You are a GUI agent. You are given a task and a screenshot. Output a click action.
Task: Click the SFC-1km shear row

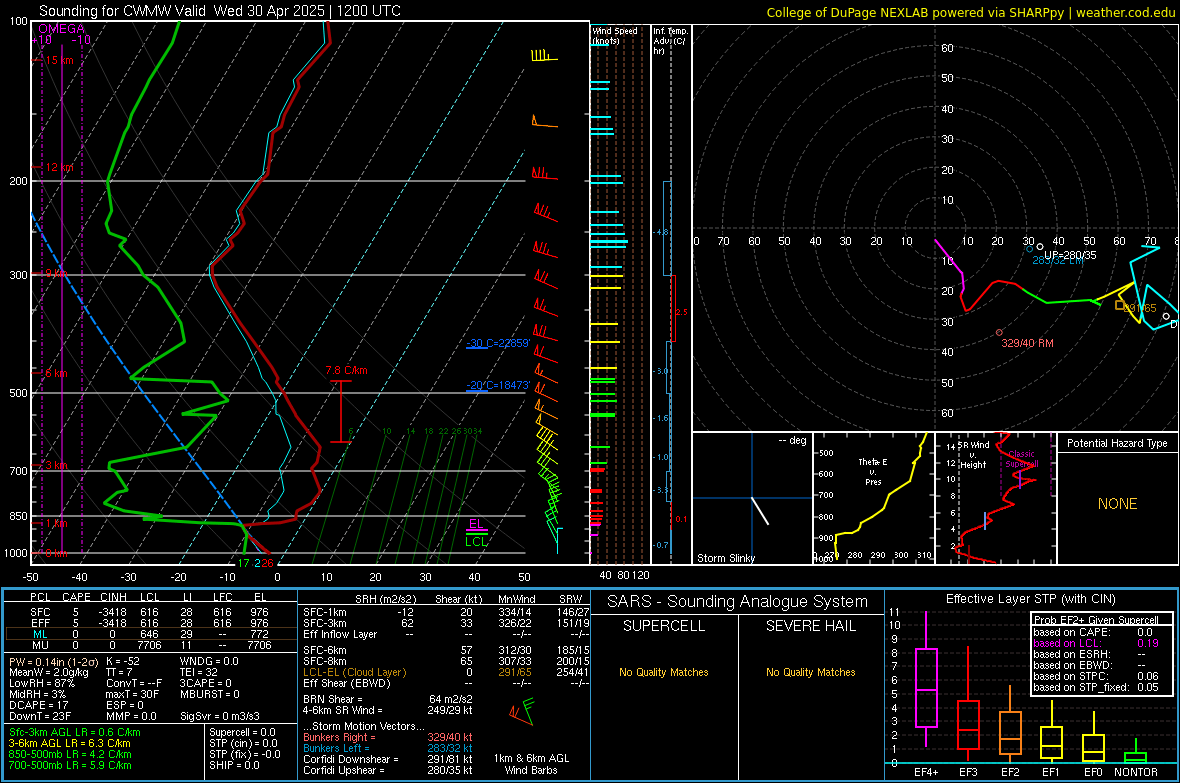click(x=446, y=613)
